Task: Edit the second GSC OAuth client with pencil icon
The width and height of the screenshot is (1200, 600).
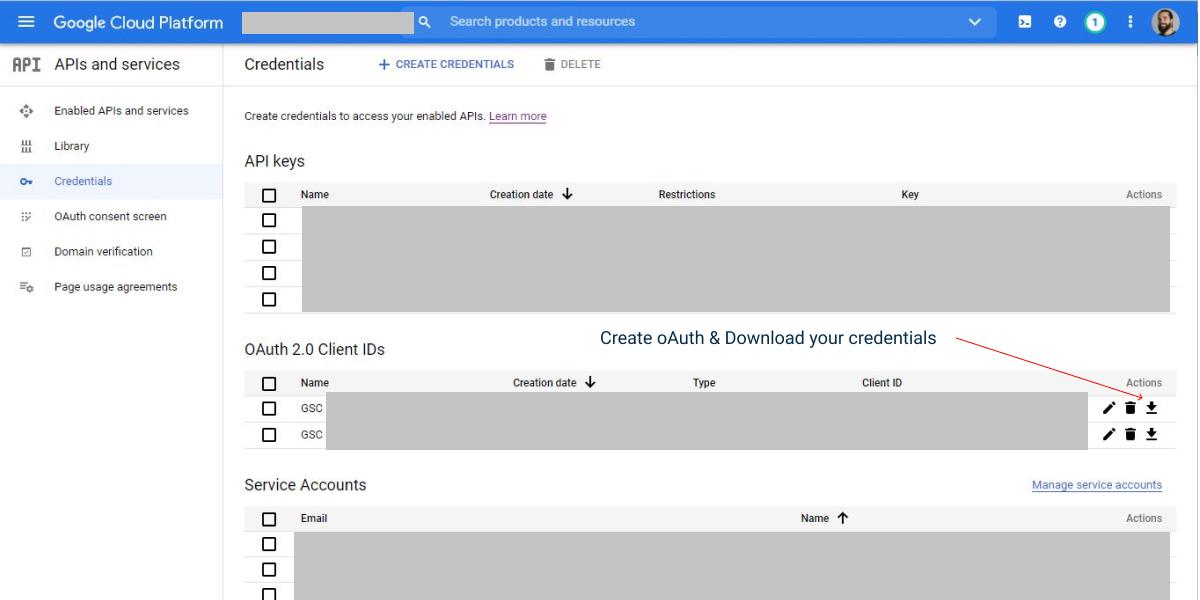Action: pyautogui.click(x=1109, y=434)
